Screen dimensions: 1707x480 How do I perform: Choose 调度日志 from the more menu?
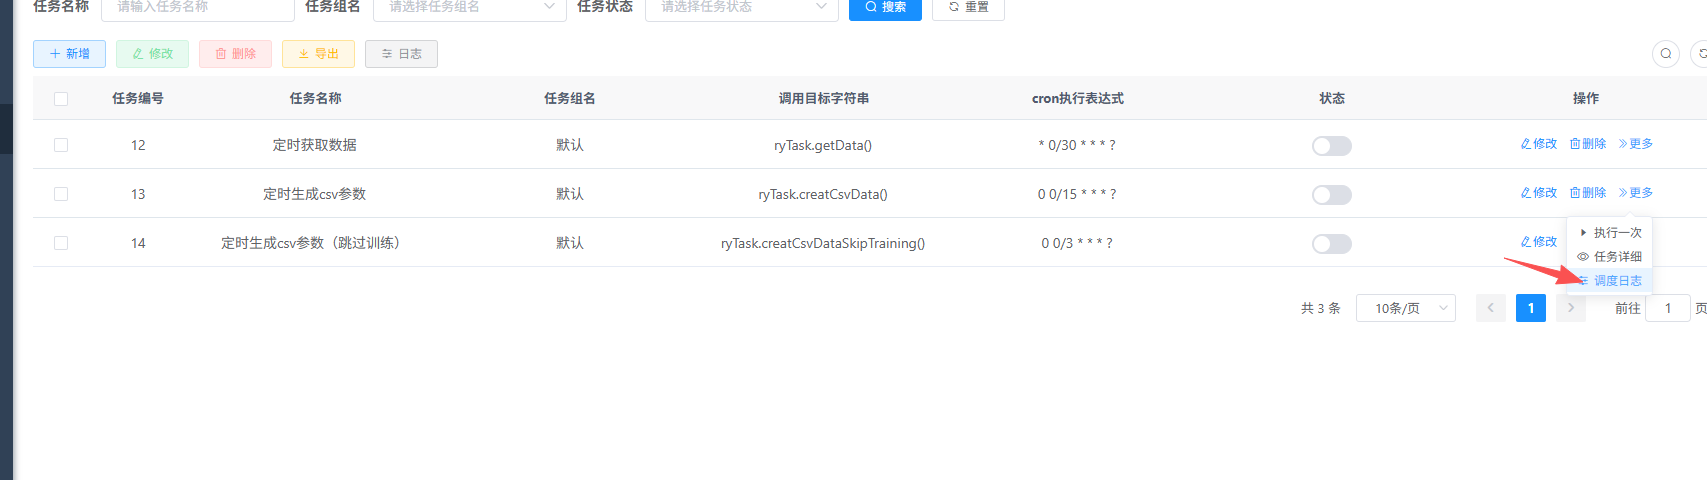1616,281
